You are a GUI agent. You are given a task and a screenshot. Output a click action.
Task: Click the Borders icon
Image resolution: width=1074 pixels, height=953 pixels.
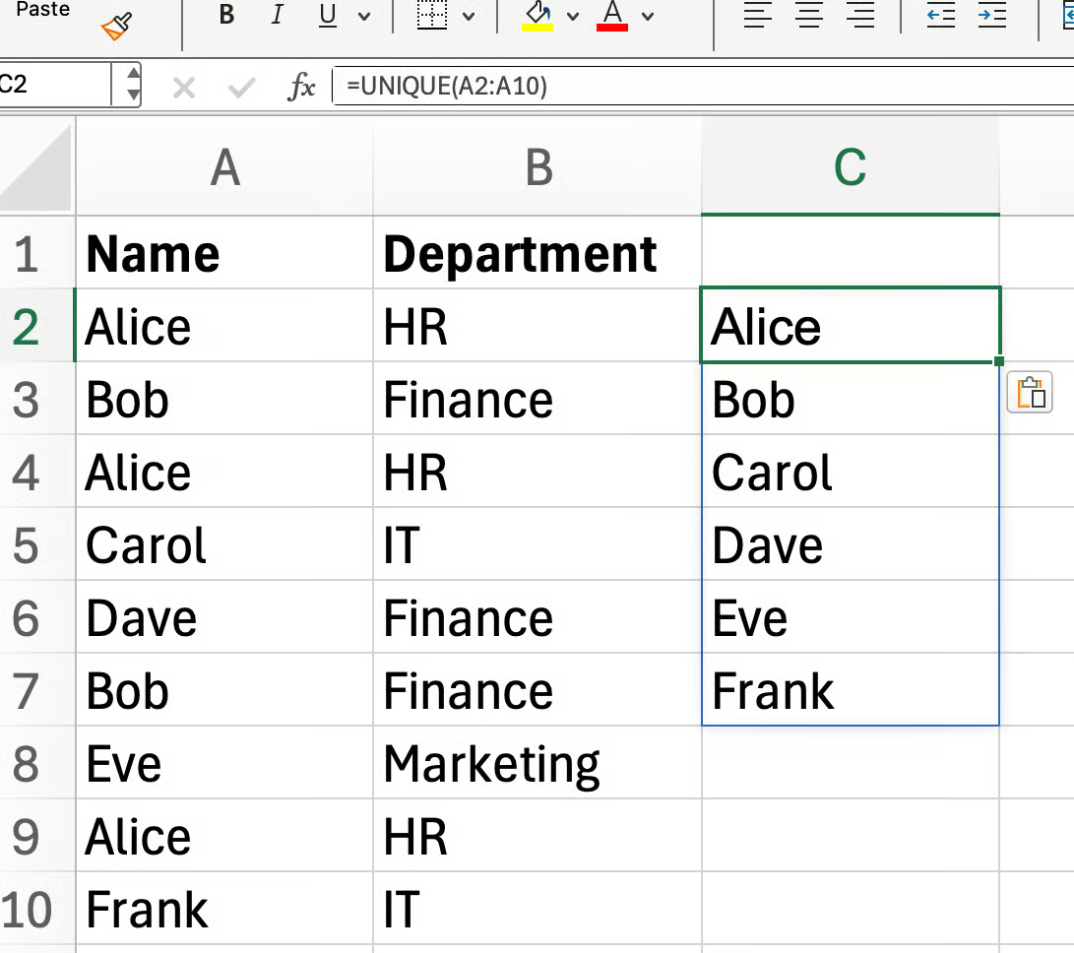coord(430,15)
